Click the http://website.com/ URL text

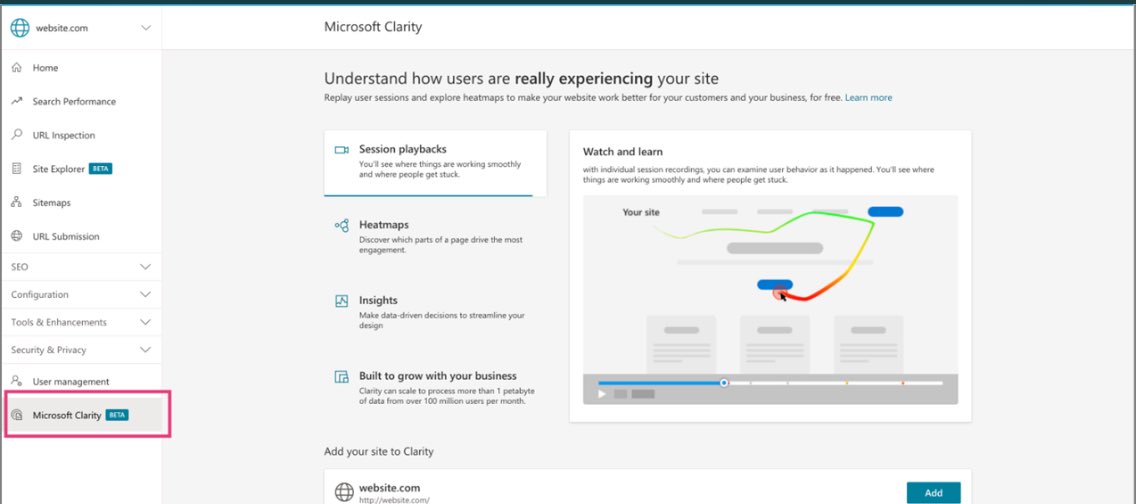coord(394,500)
